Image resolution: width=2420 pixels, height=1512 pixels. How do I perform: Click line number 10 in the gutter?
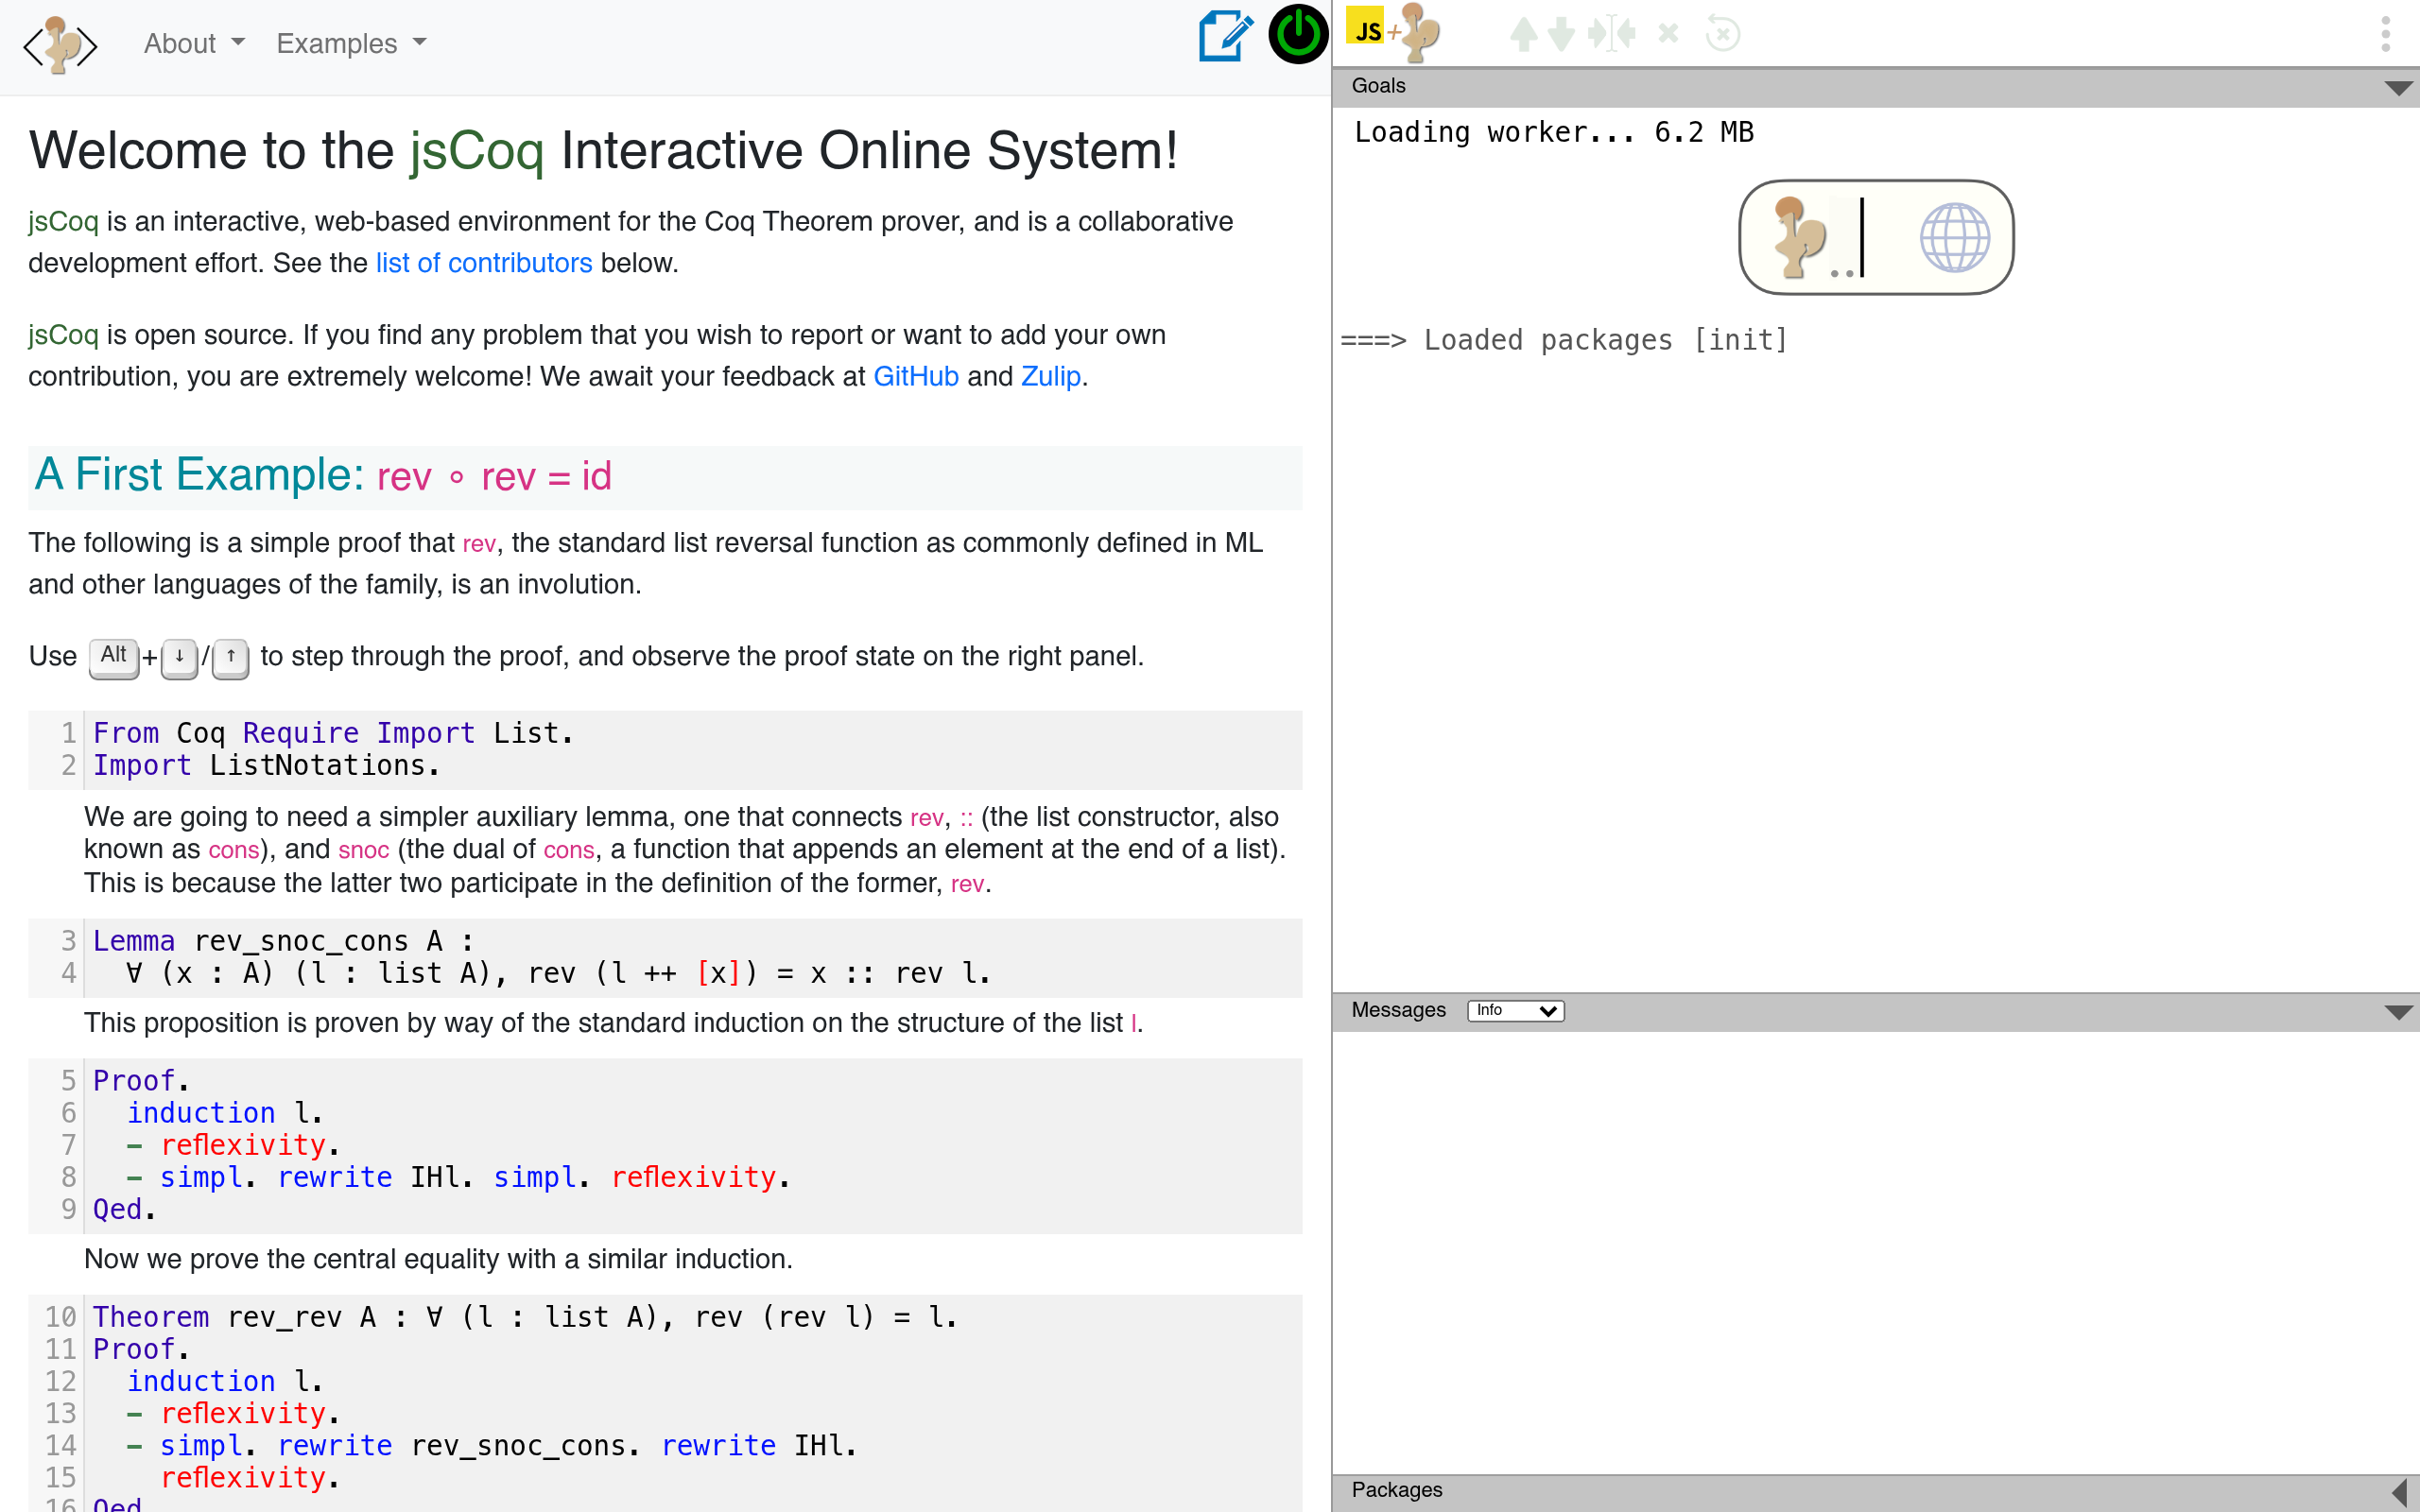[60, 1317]
